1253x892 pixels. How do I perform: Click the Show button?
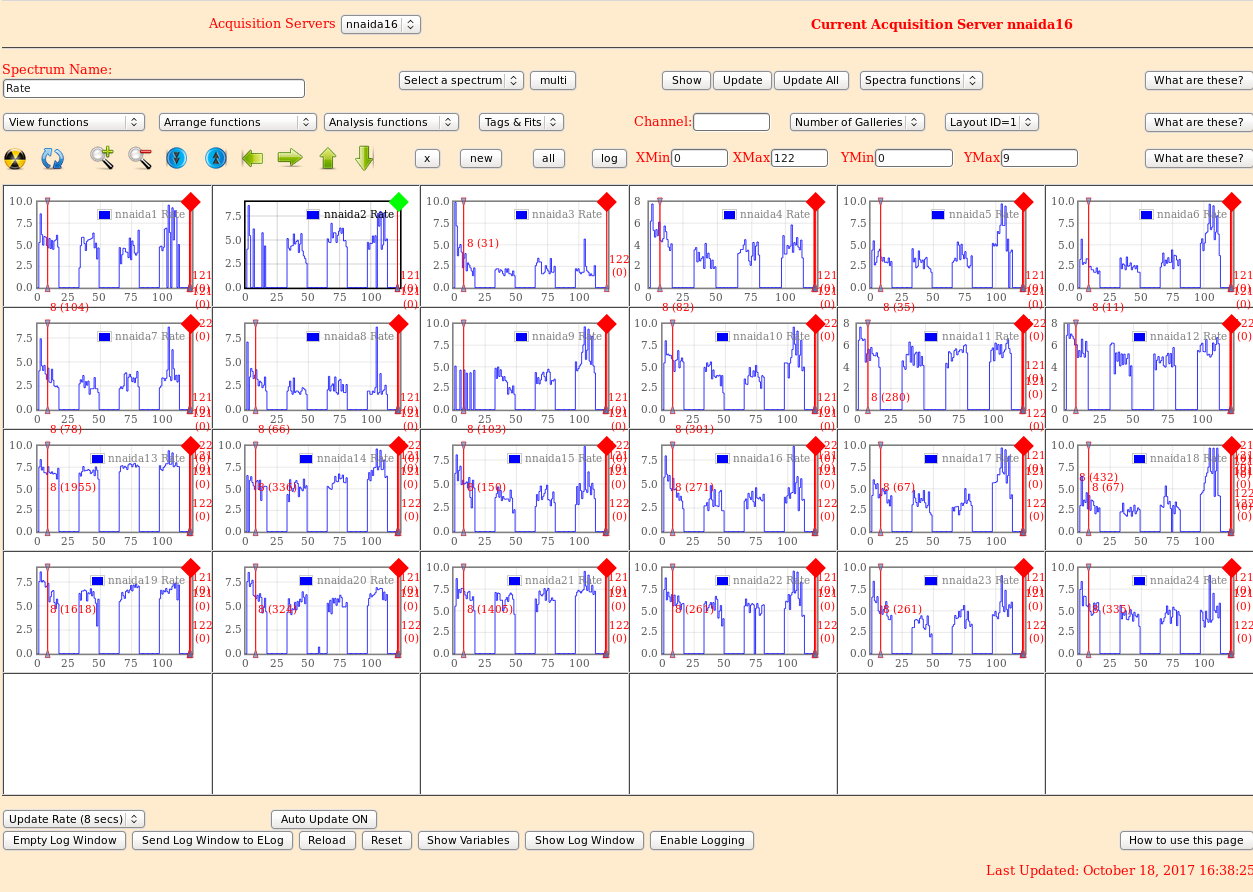click(x=686, y=80)
